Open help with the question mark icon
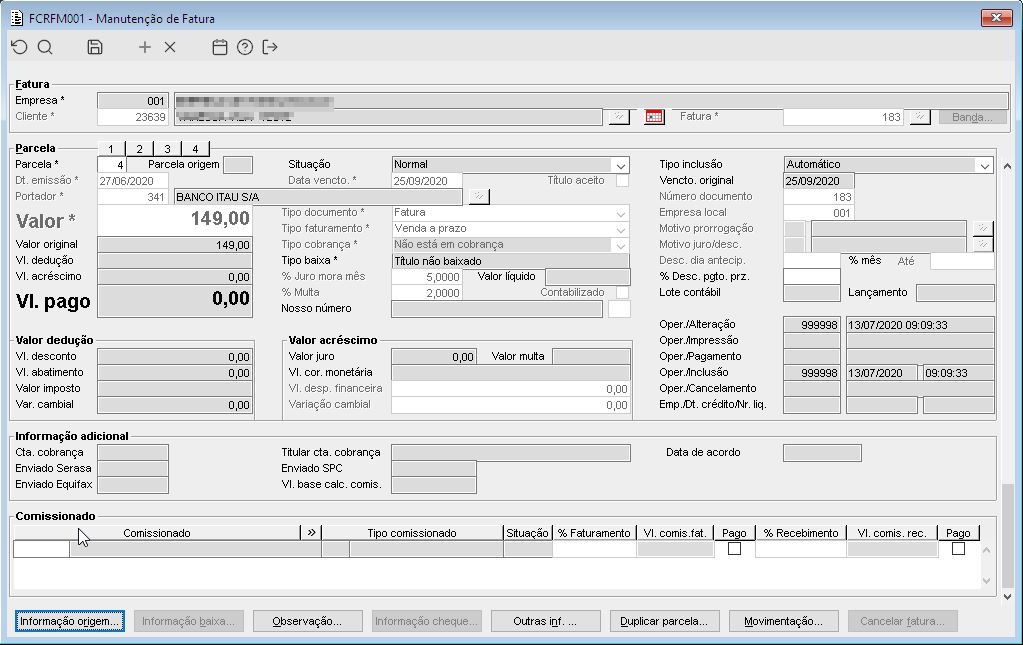This screenshot has width=1023, height=645. pos(245,47)
